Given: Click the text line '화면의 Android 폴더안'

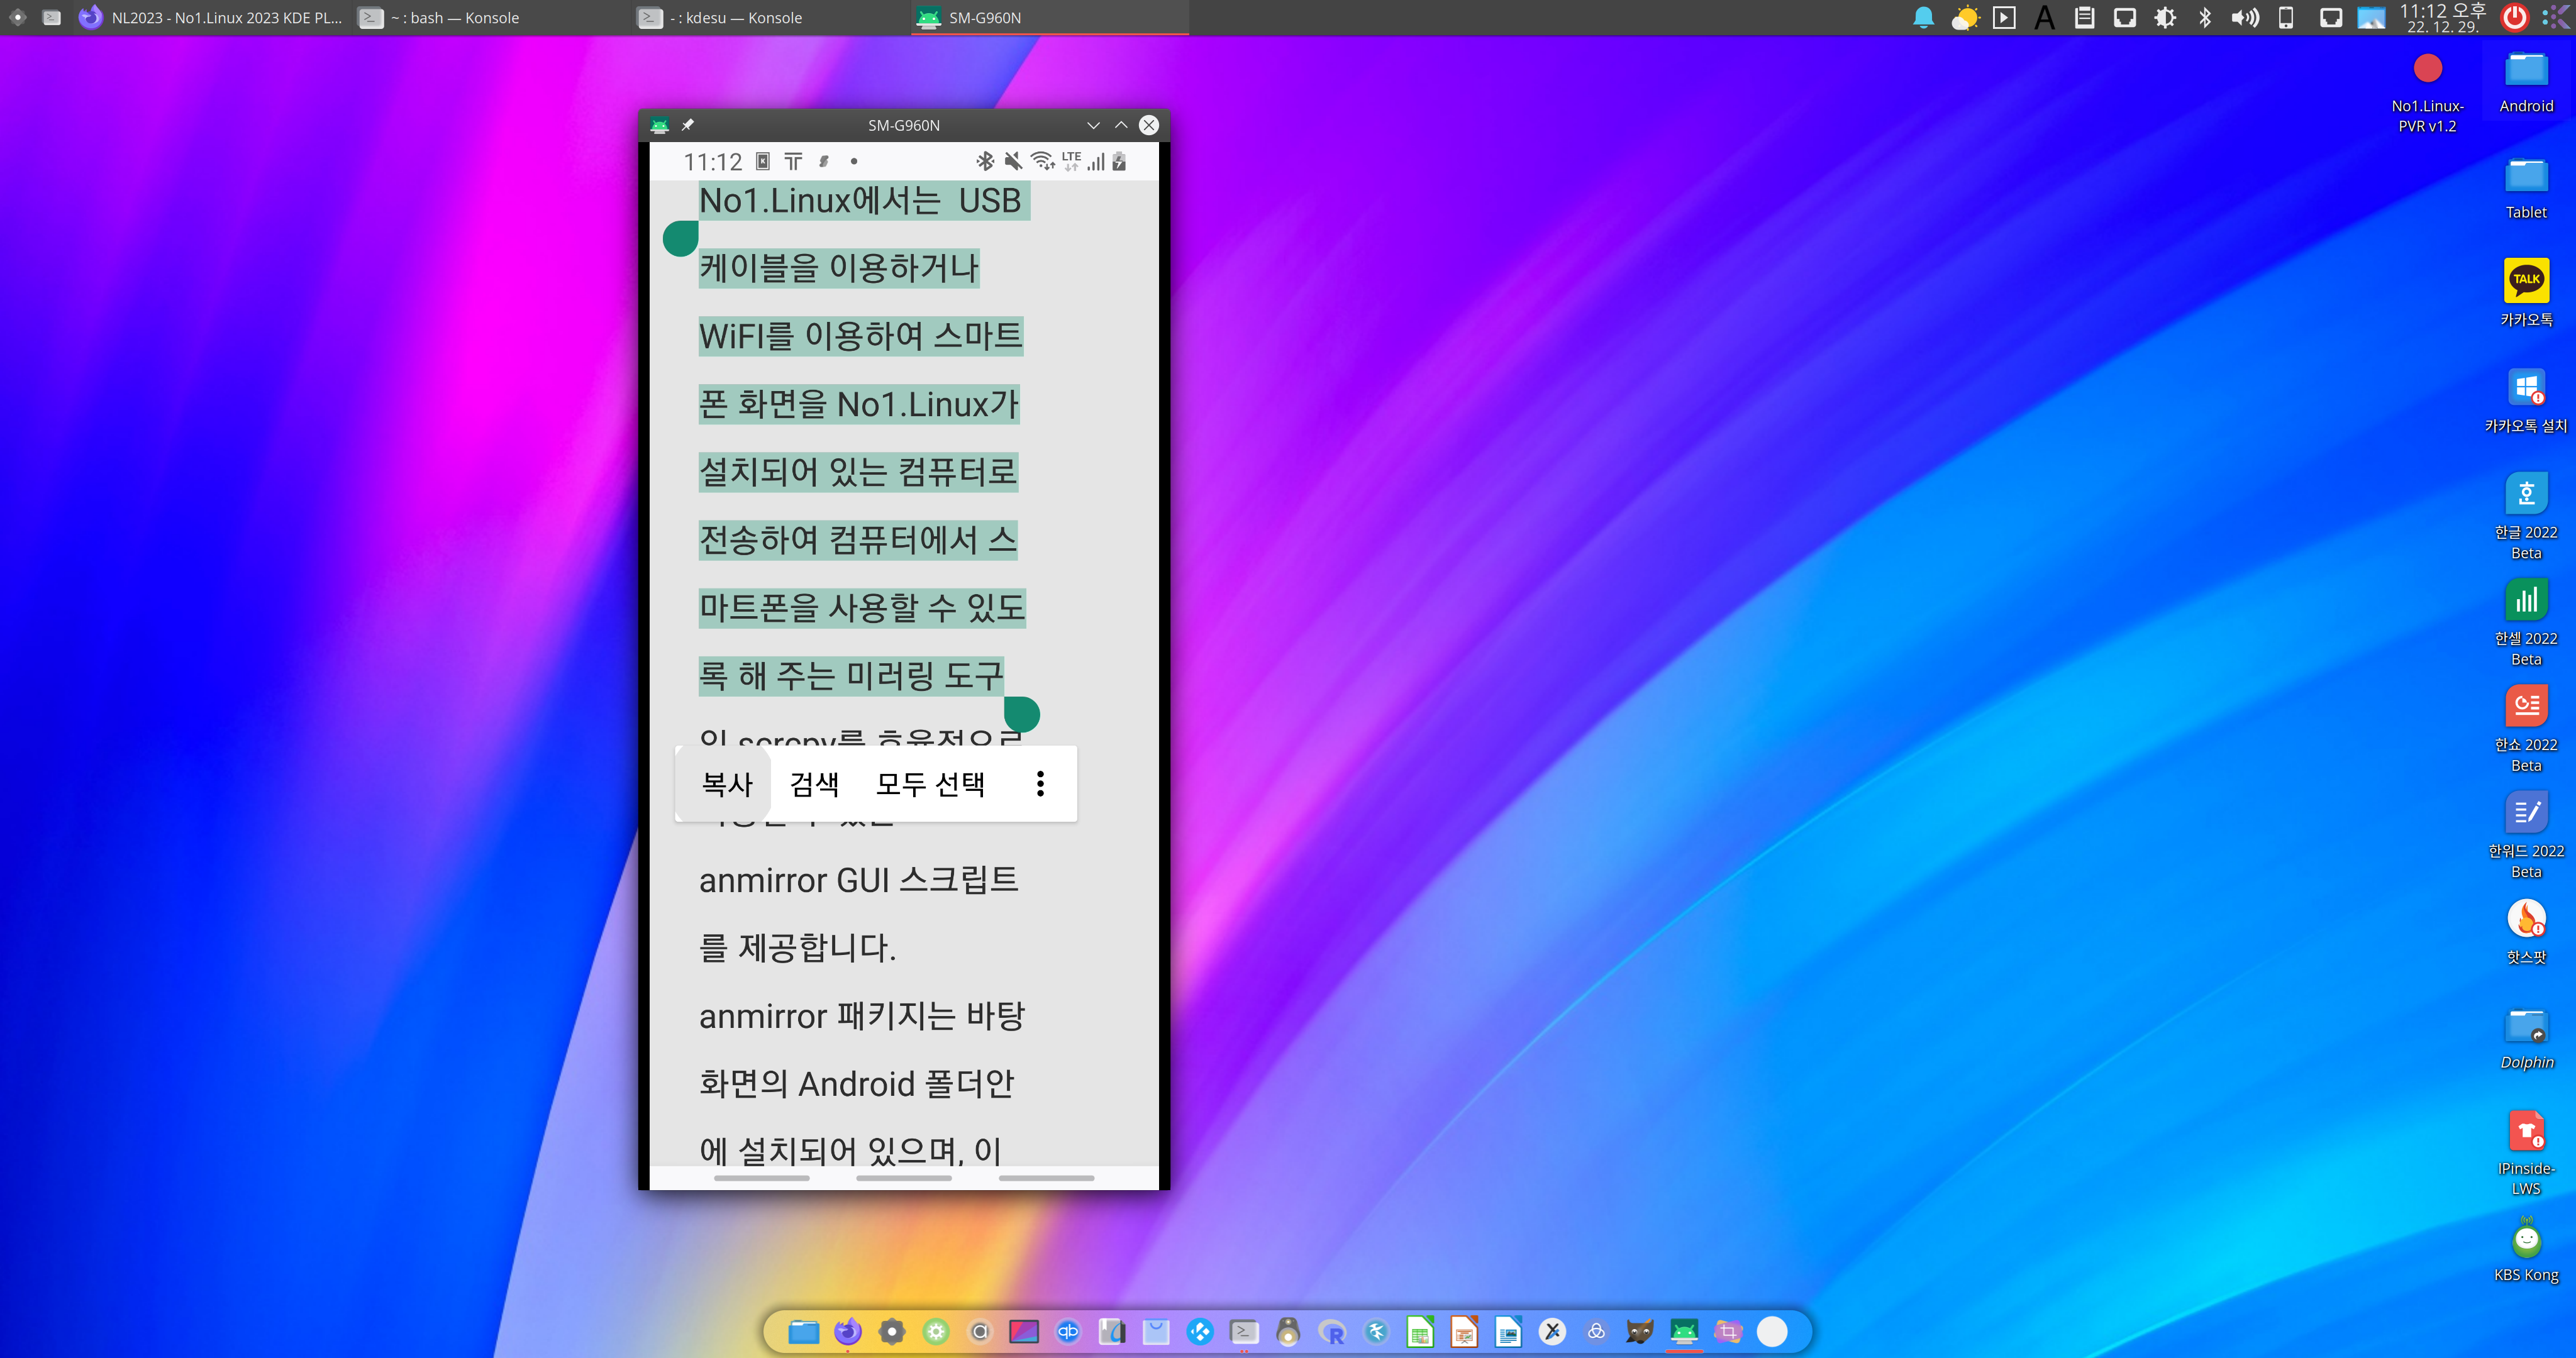Looking at the screenshot, I should pos(857,1084).
